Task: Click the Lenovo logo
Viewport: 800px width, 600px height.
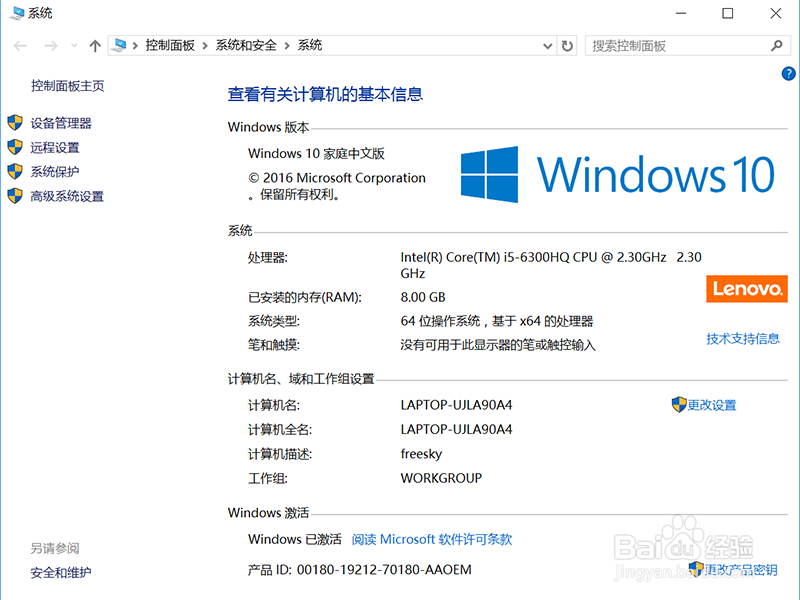Action: [747, 289]
